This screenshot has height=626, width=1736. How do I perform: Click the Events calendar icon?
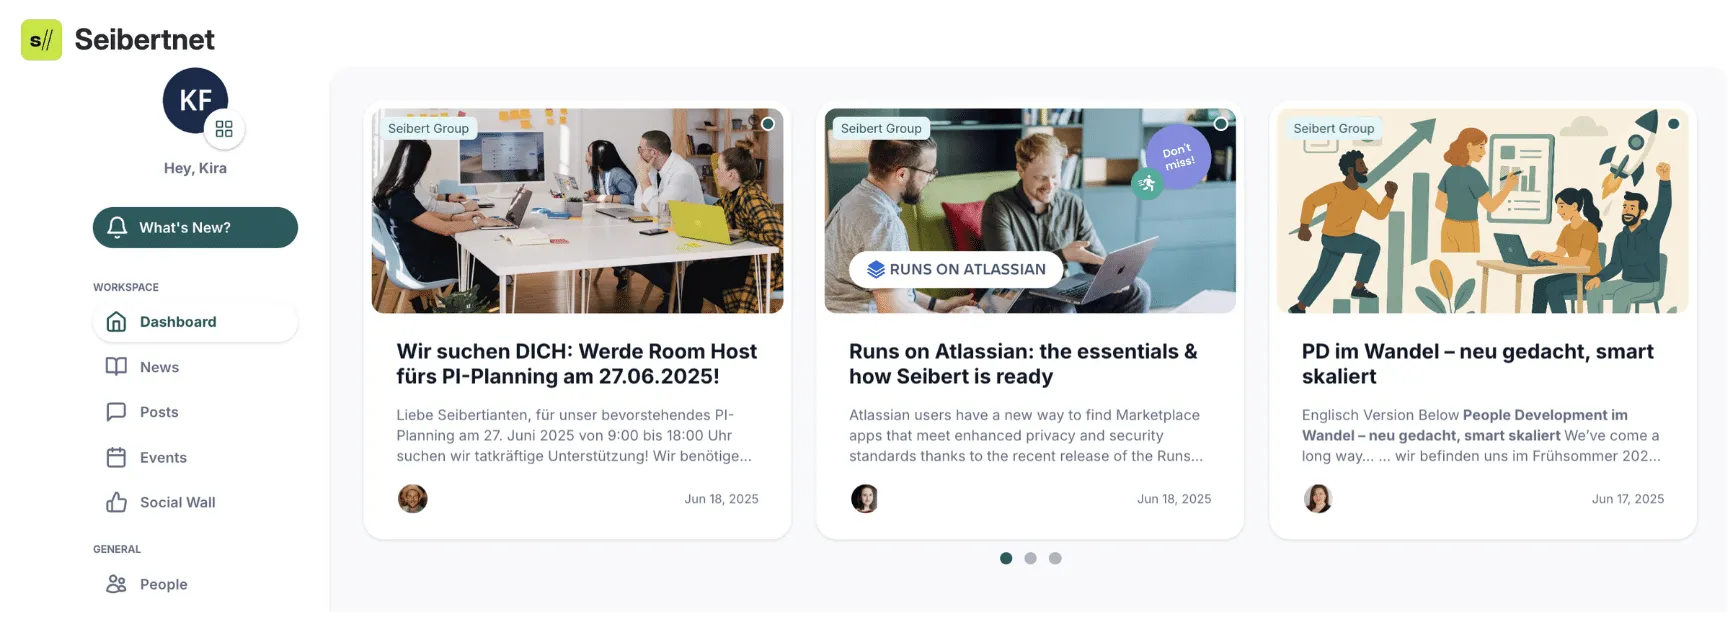pos(116,457)
